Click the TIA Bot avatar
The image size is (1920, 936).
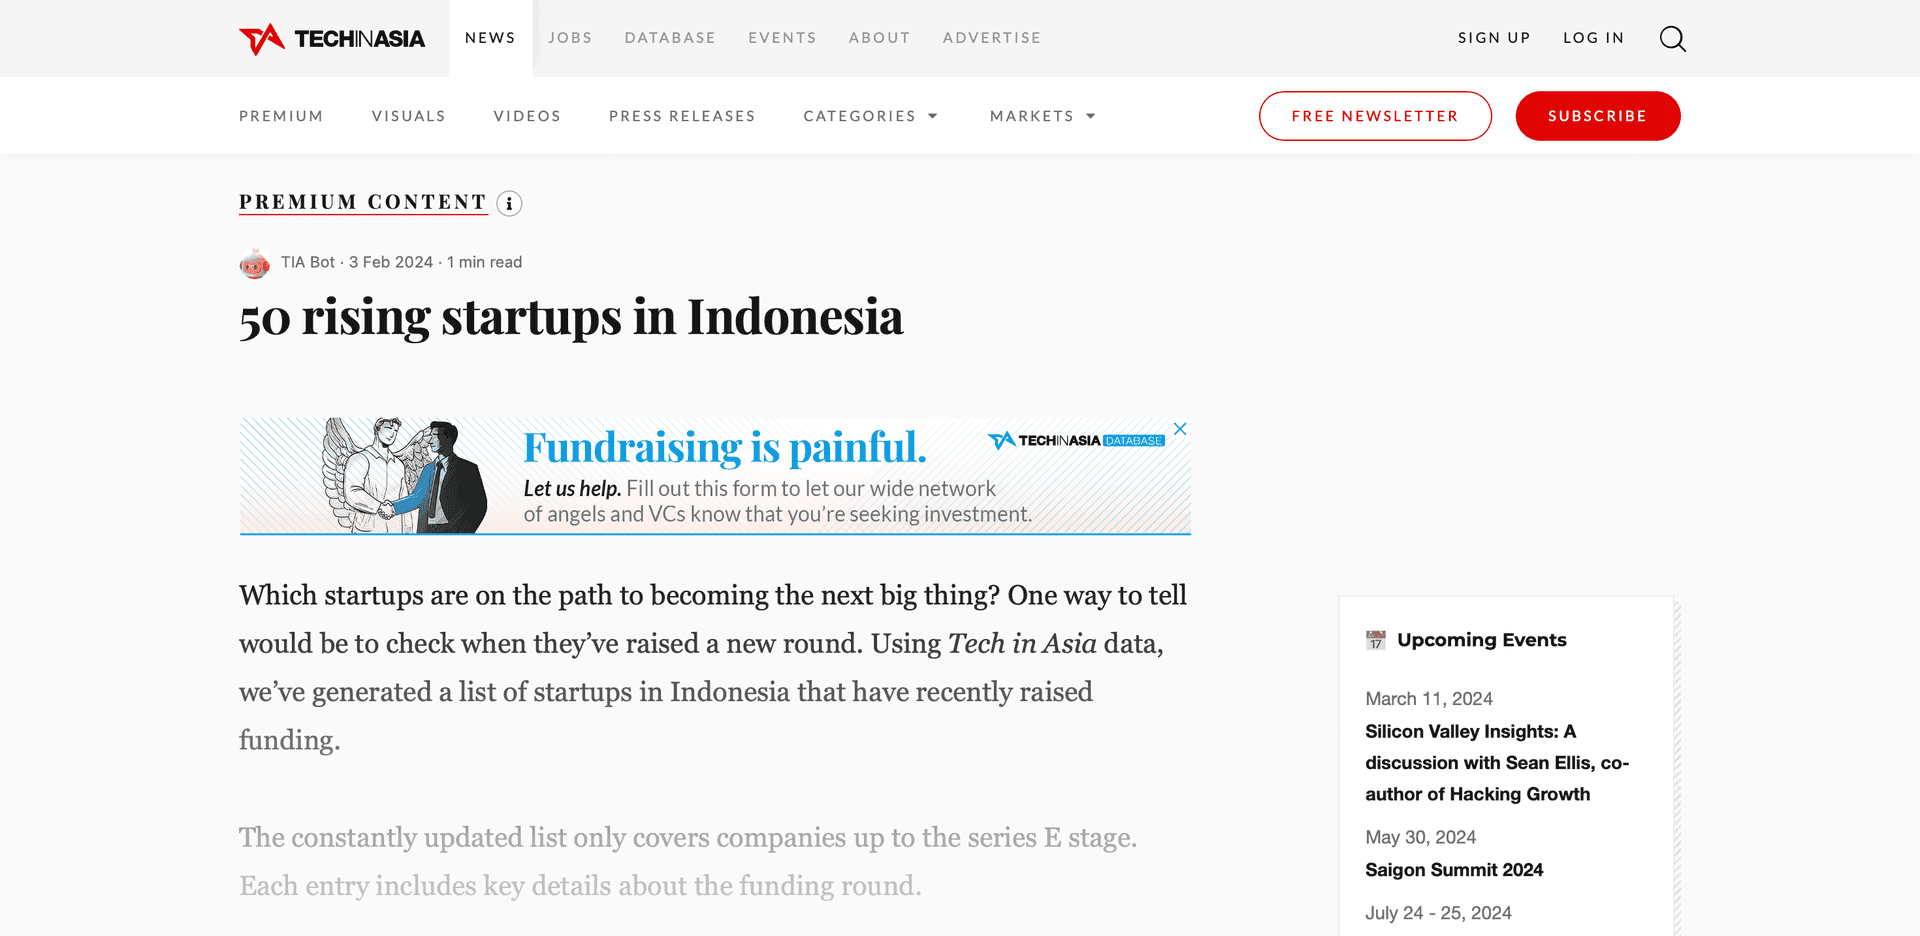pyautogui.click(x=255, y=264)
